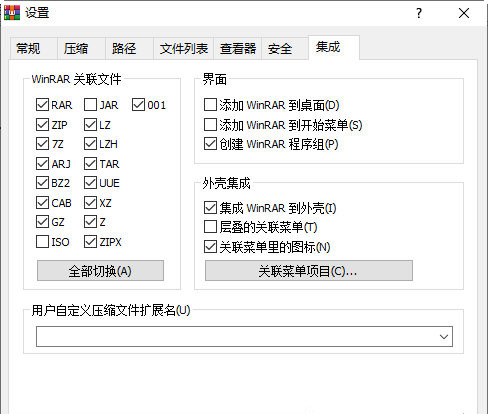Select the 查看器 tab
Viewport: 488px width, 414px height.
coord(237,49)
